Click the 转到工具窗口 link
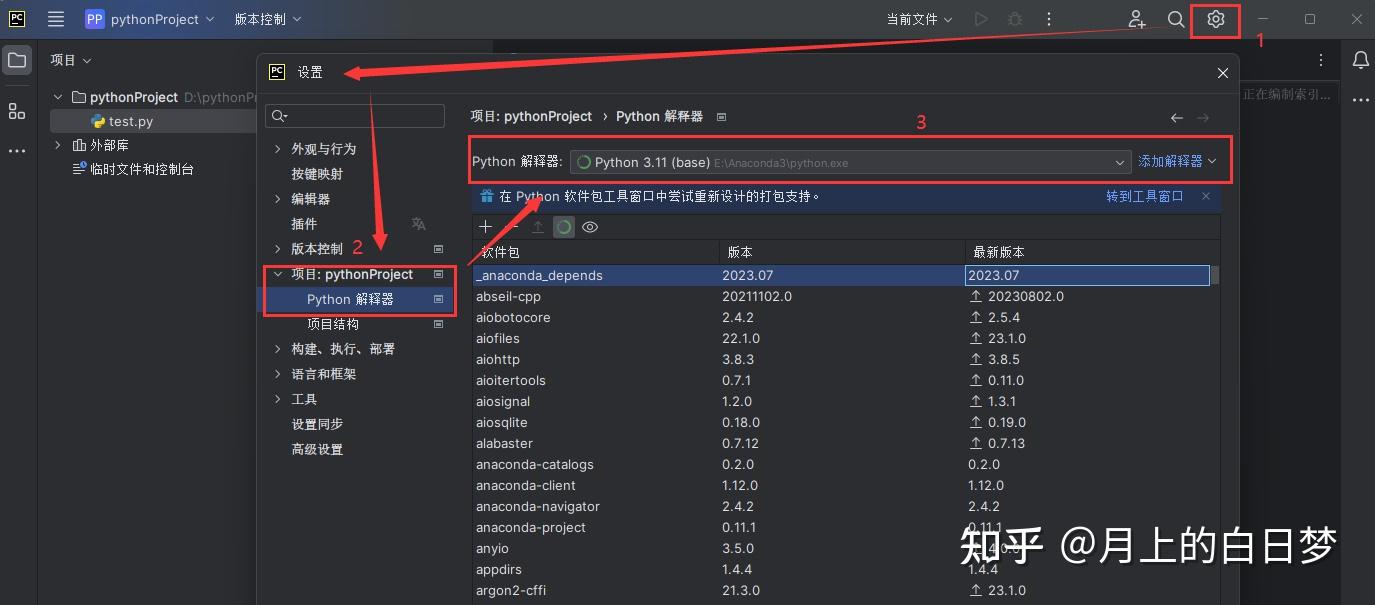 tap(1144, 196)
